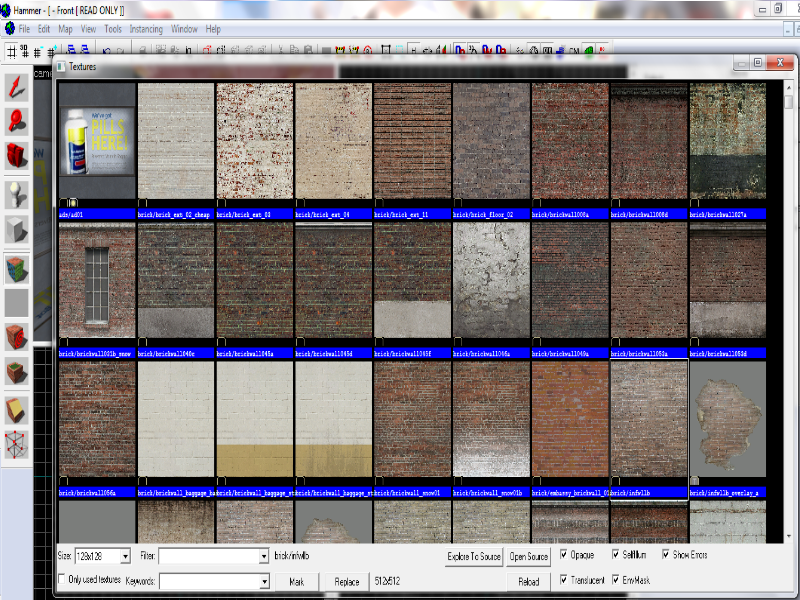Toggle the Opaque checkbox

(563, 554)
